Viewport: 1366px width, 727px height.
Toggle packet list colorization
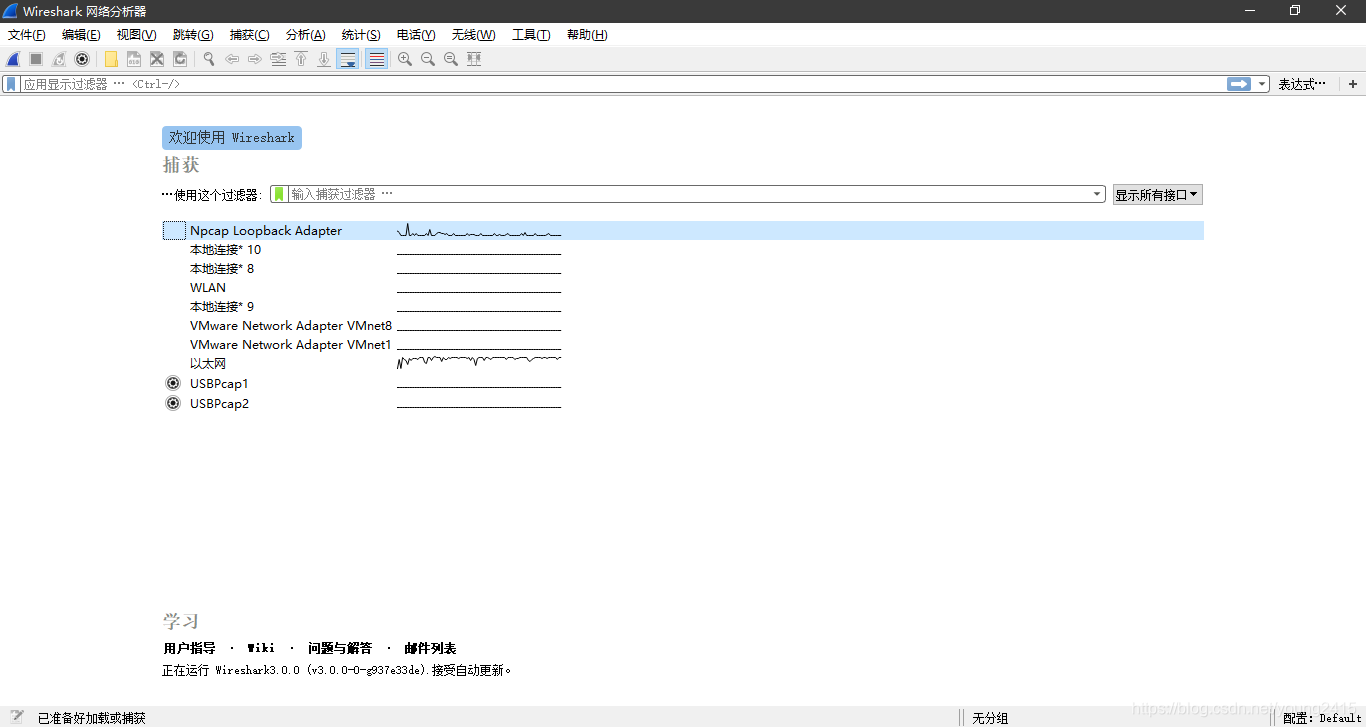[376, 59]
